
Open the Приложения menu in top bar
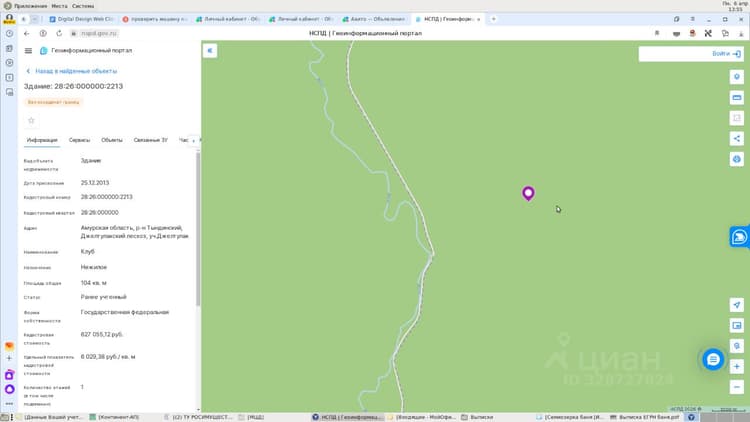coord(30,6)
